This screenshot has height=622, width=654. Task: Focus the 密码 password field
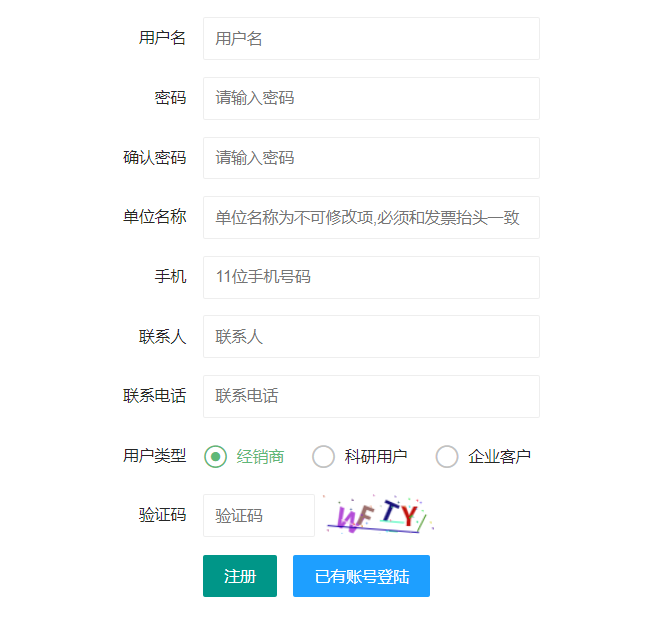click(x=371, y=98)
